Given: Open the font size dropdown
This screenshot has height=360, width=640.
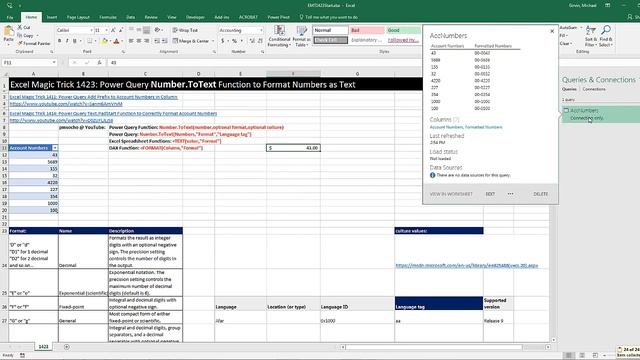Looking at the screenshot, I should click(107, 30).
